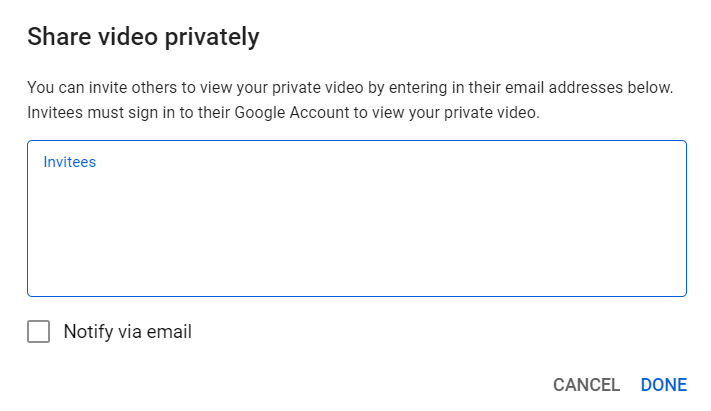Click the first description line about inviting others
The width and height of the screenshot is (711, 411).
(350, 88)
